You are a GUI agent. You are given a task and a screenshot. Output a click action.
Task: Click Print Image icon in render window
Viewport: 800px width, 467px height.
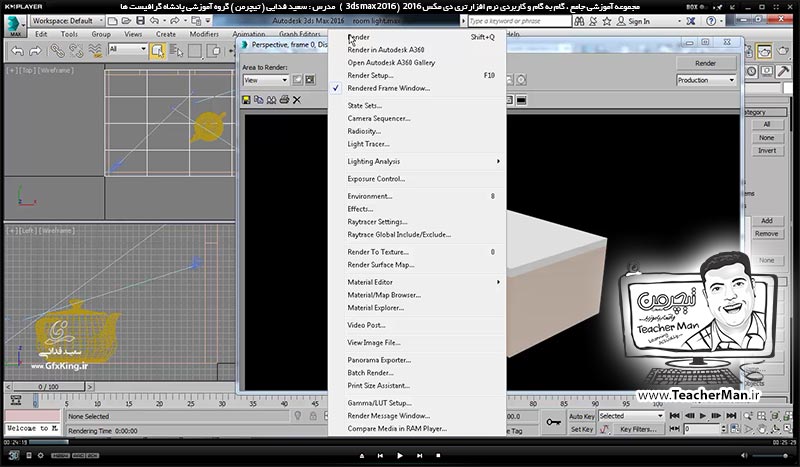284,100
